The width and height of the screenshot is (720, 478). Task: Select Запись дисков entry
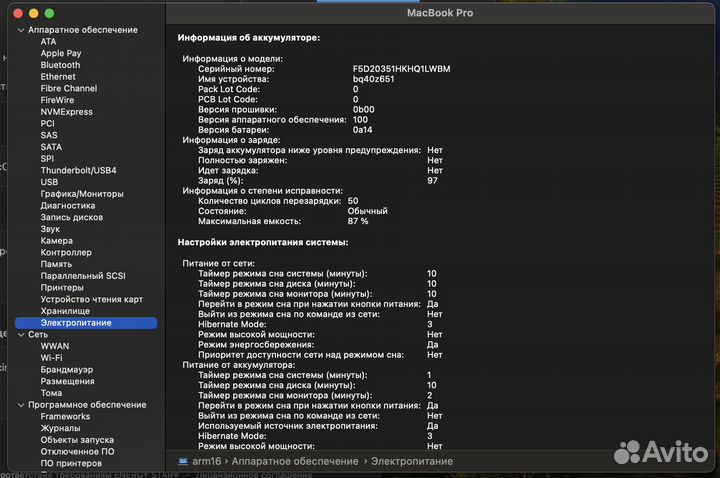pyautogui.click(x=72, y=217)
